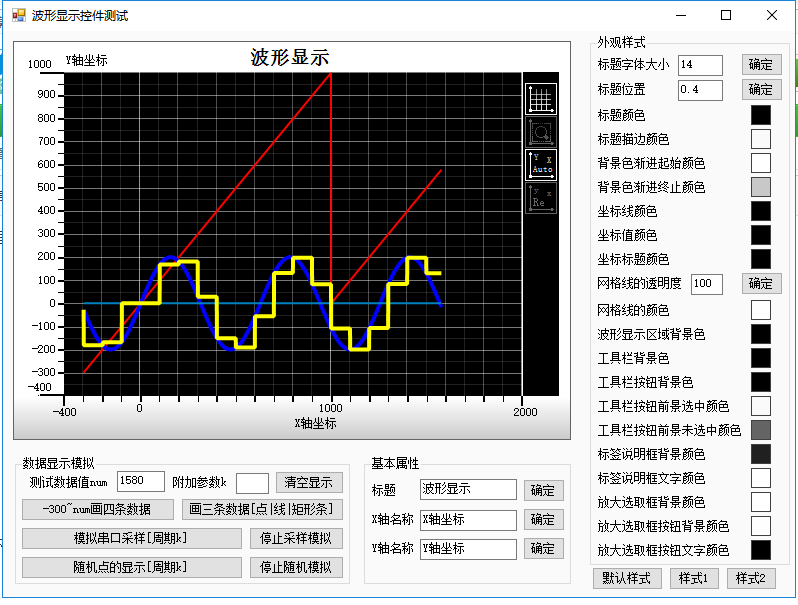Start 随机点的显示[周期k]

132,567
